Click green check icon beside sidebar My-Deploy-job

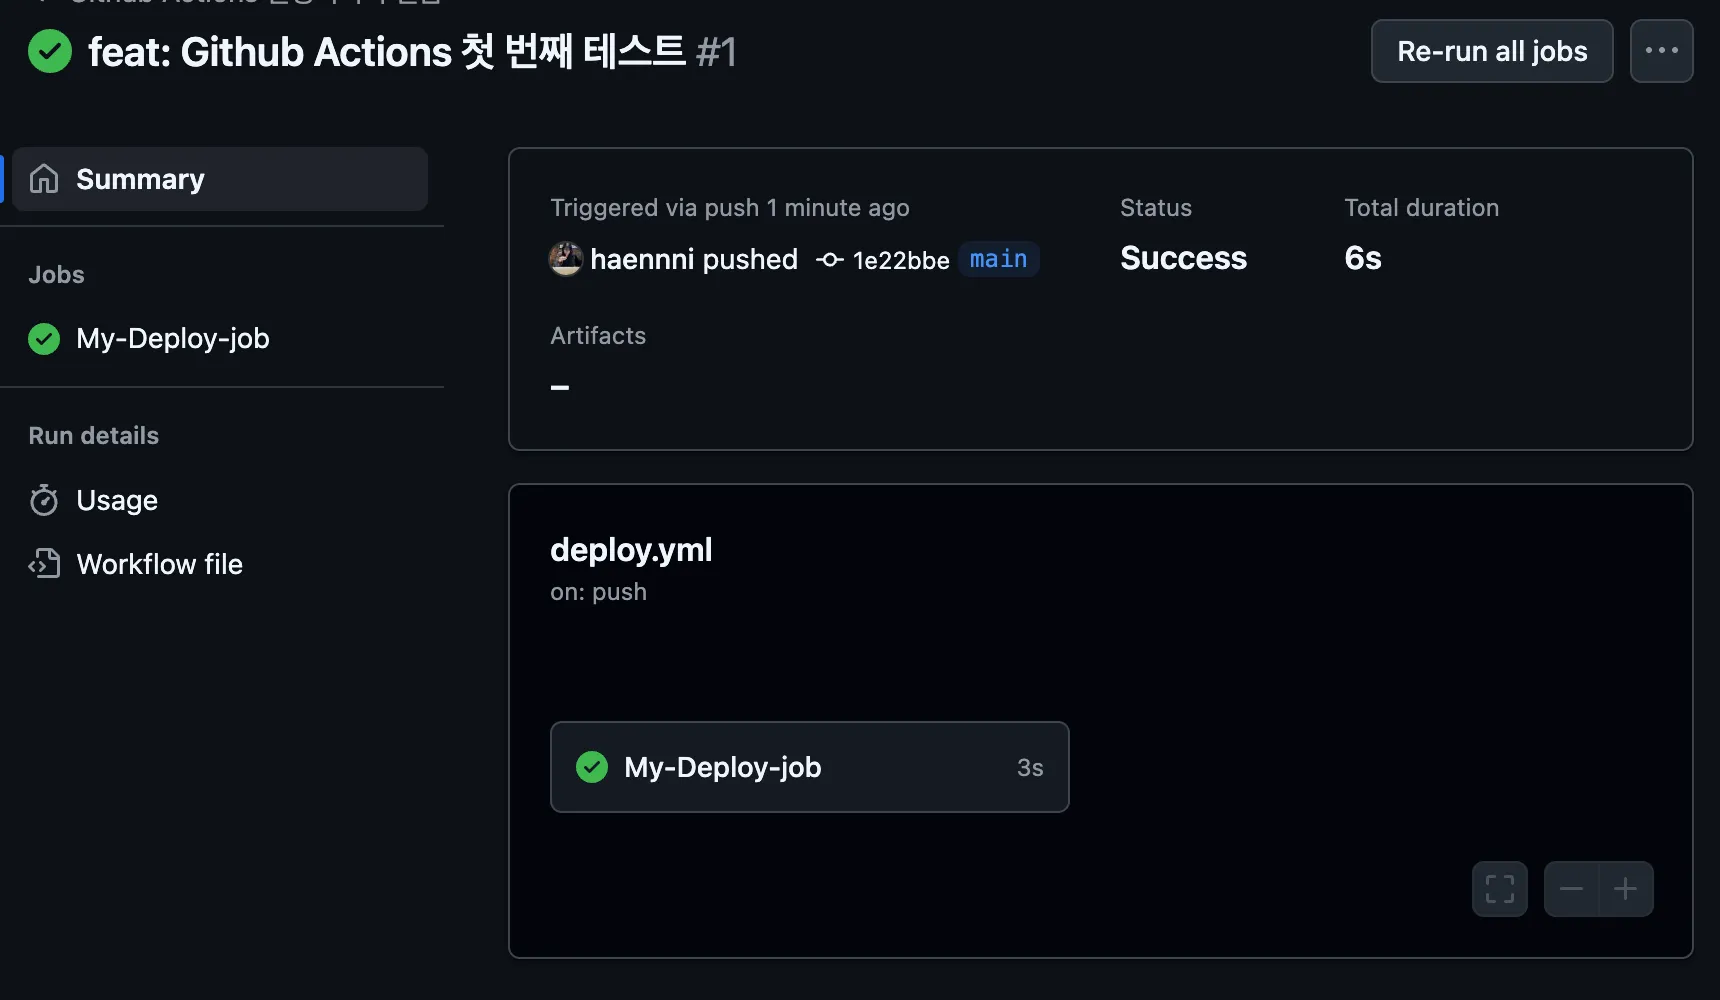click(x=44, y=339)
